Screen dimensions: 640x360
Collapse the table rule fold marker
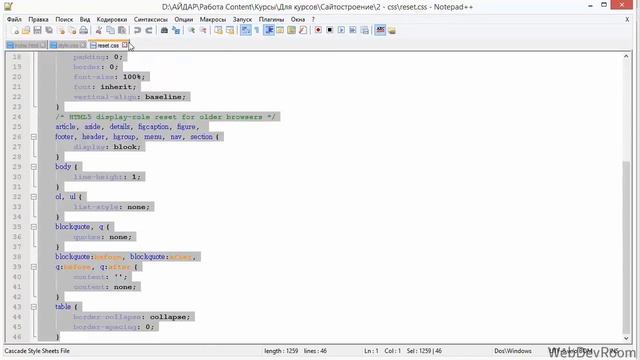point(34,307)
